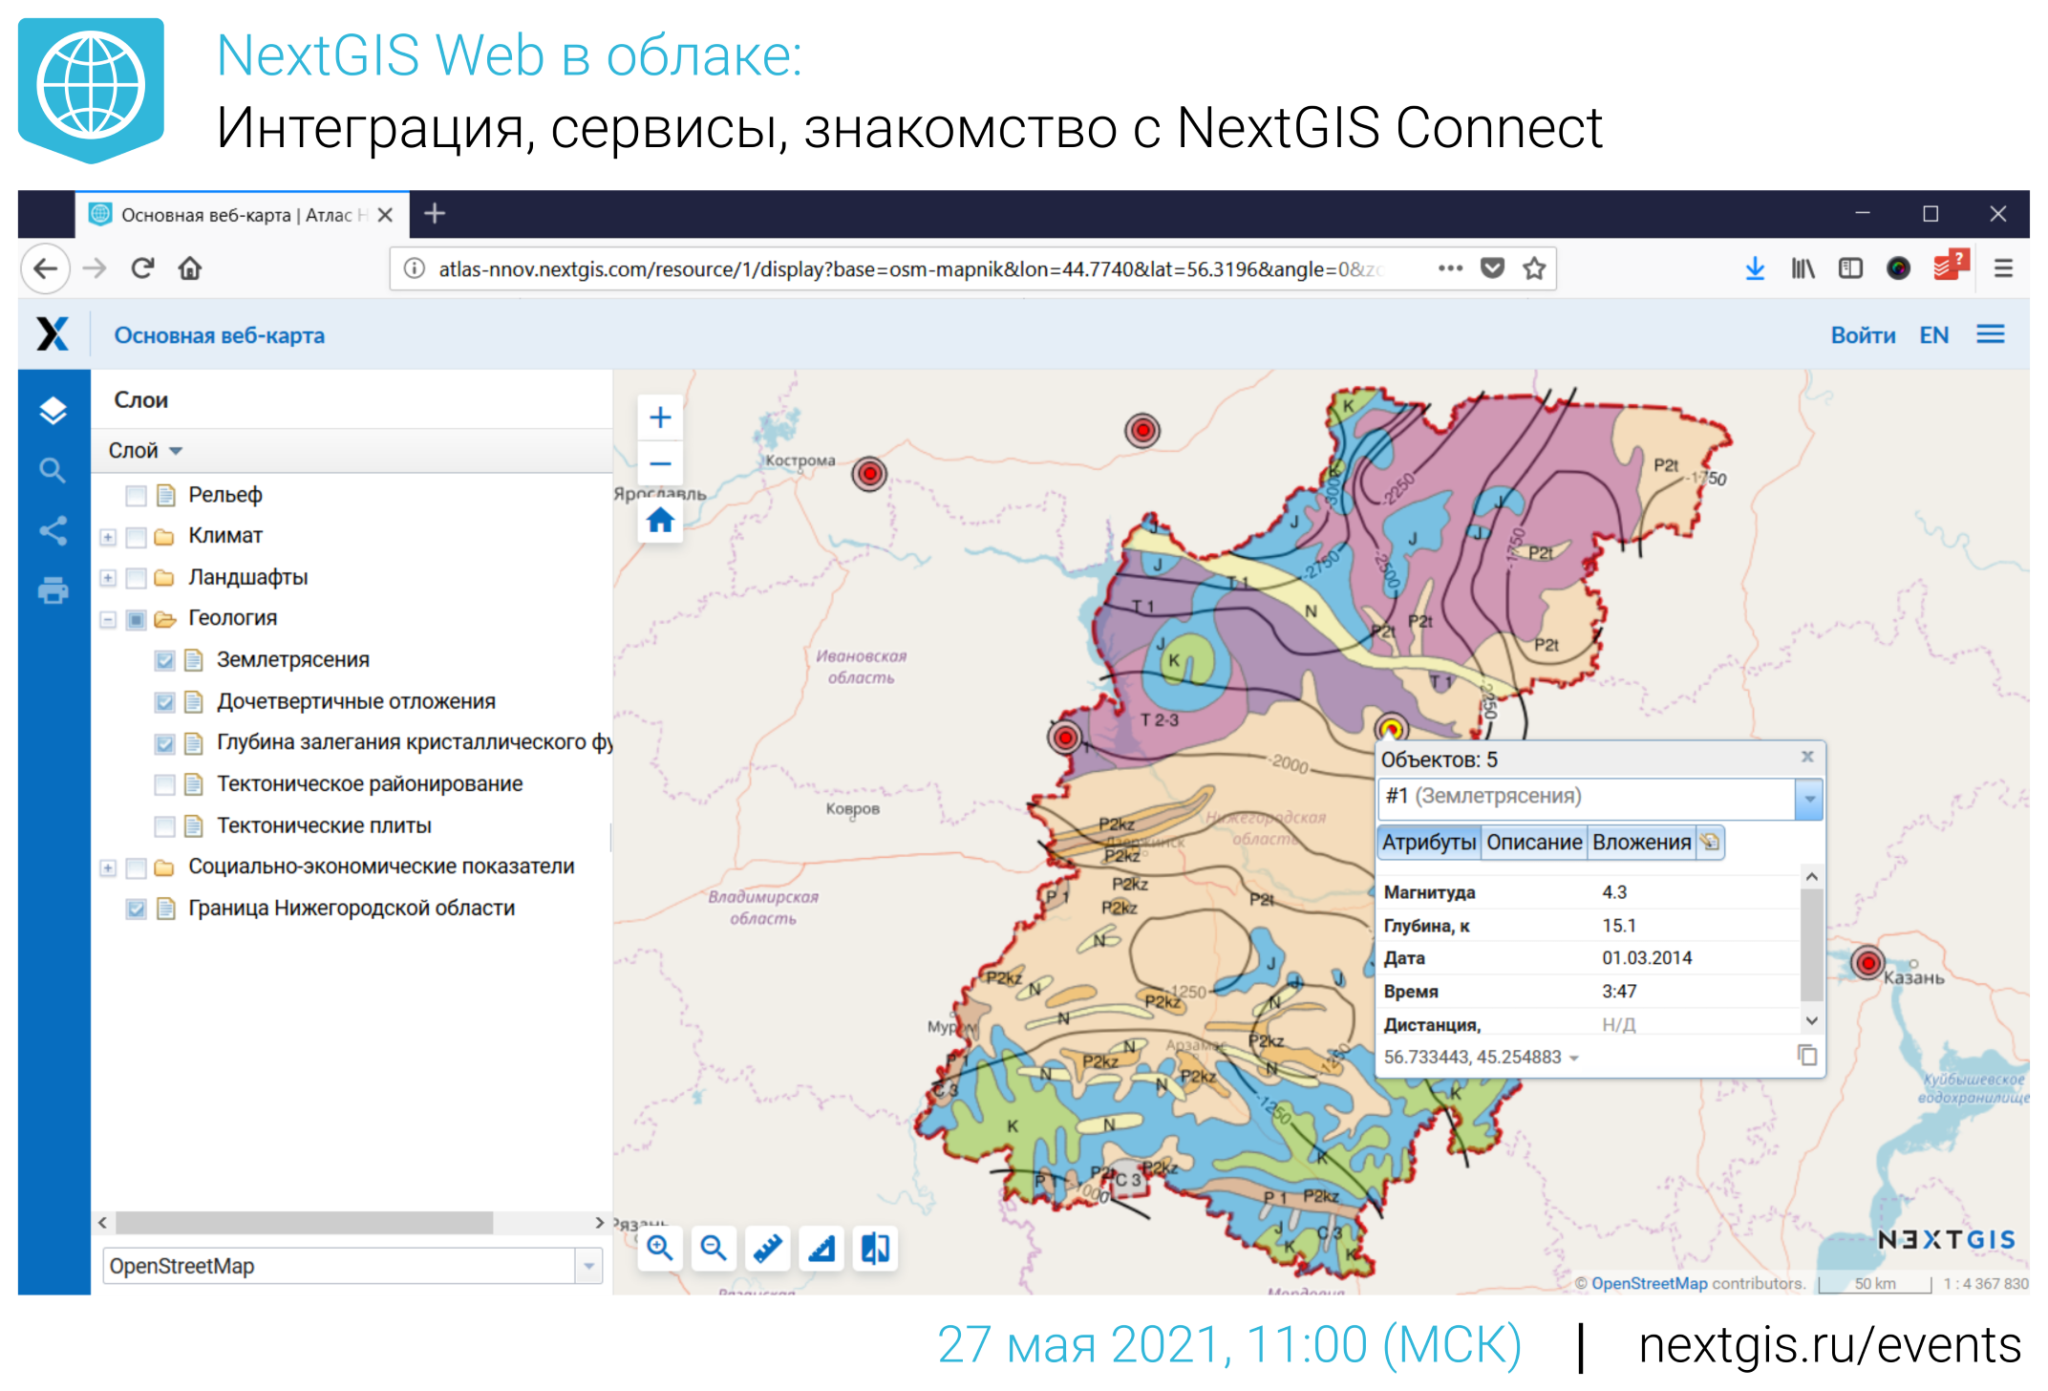Open the Основная веб-карта title link
2048x1391 pixels.
pos(219,335)
